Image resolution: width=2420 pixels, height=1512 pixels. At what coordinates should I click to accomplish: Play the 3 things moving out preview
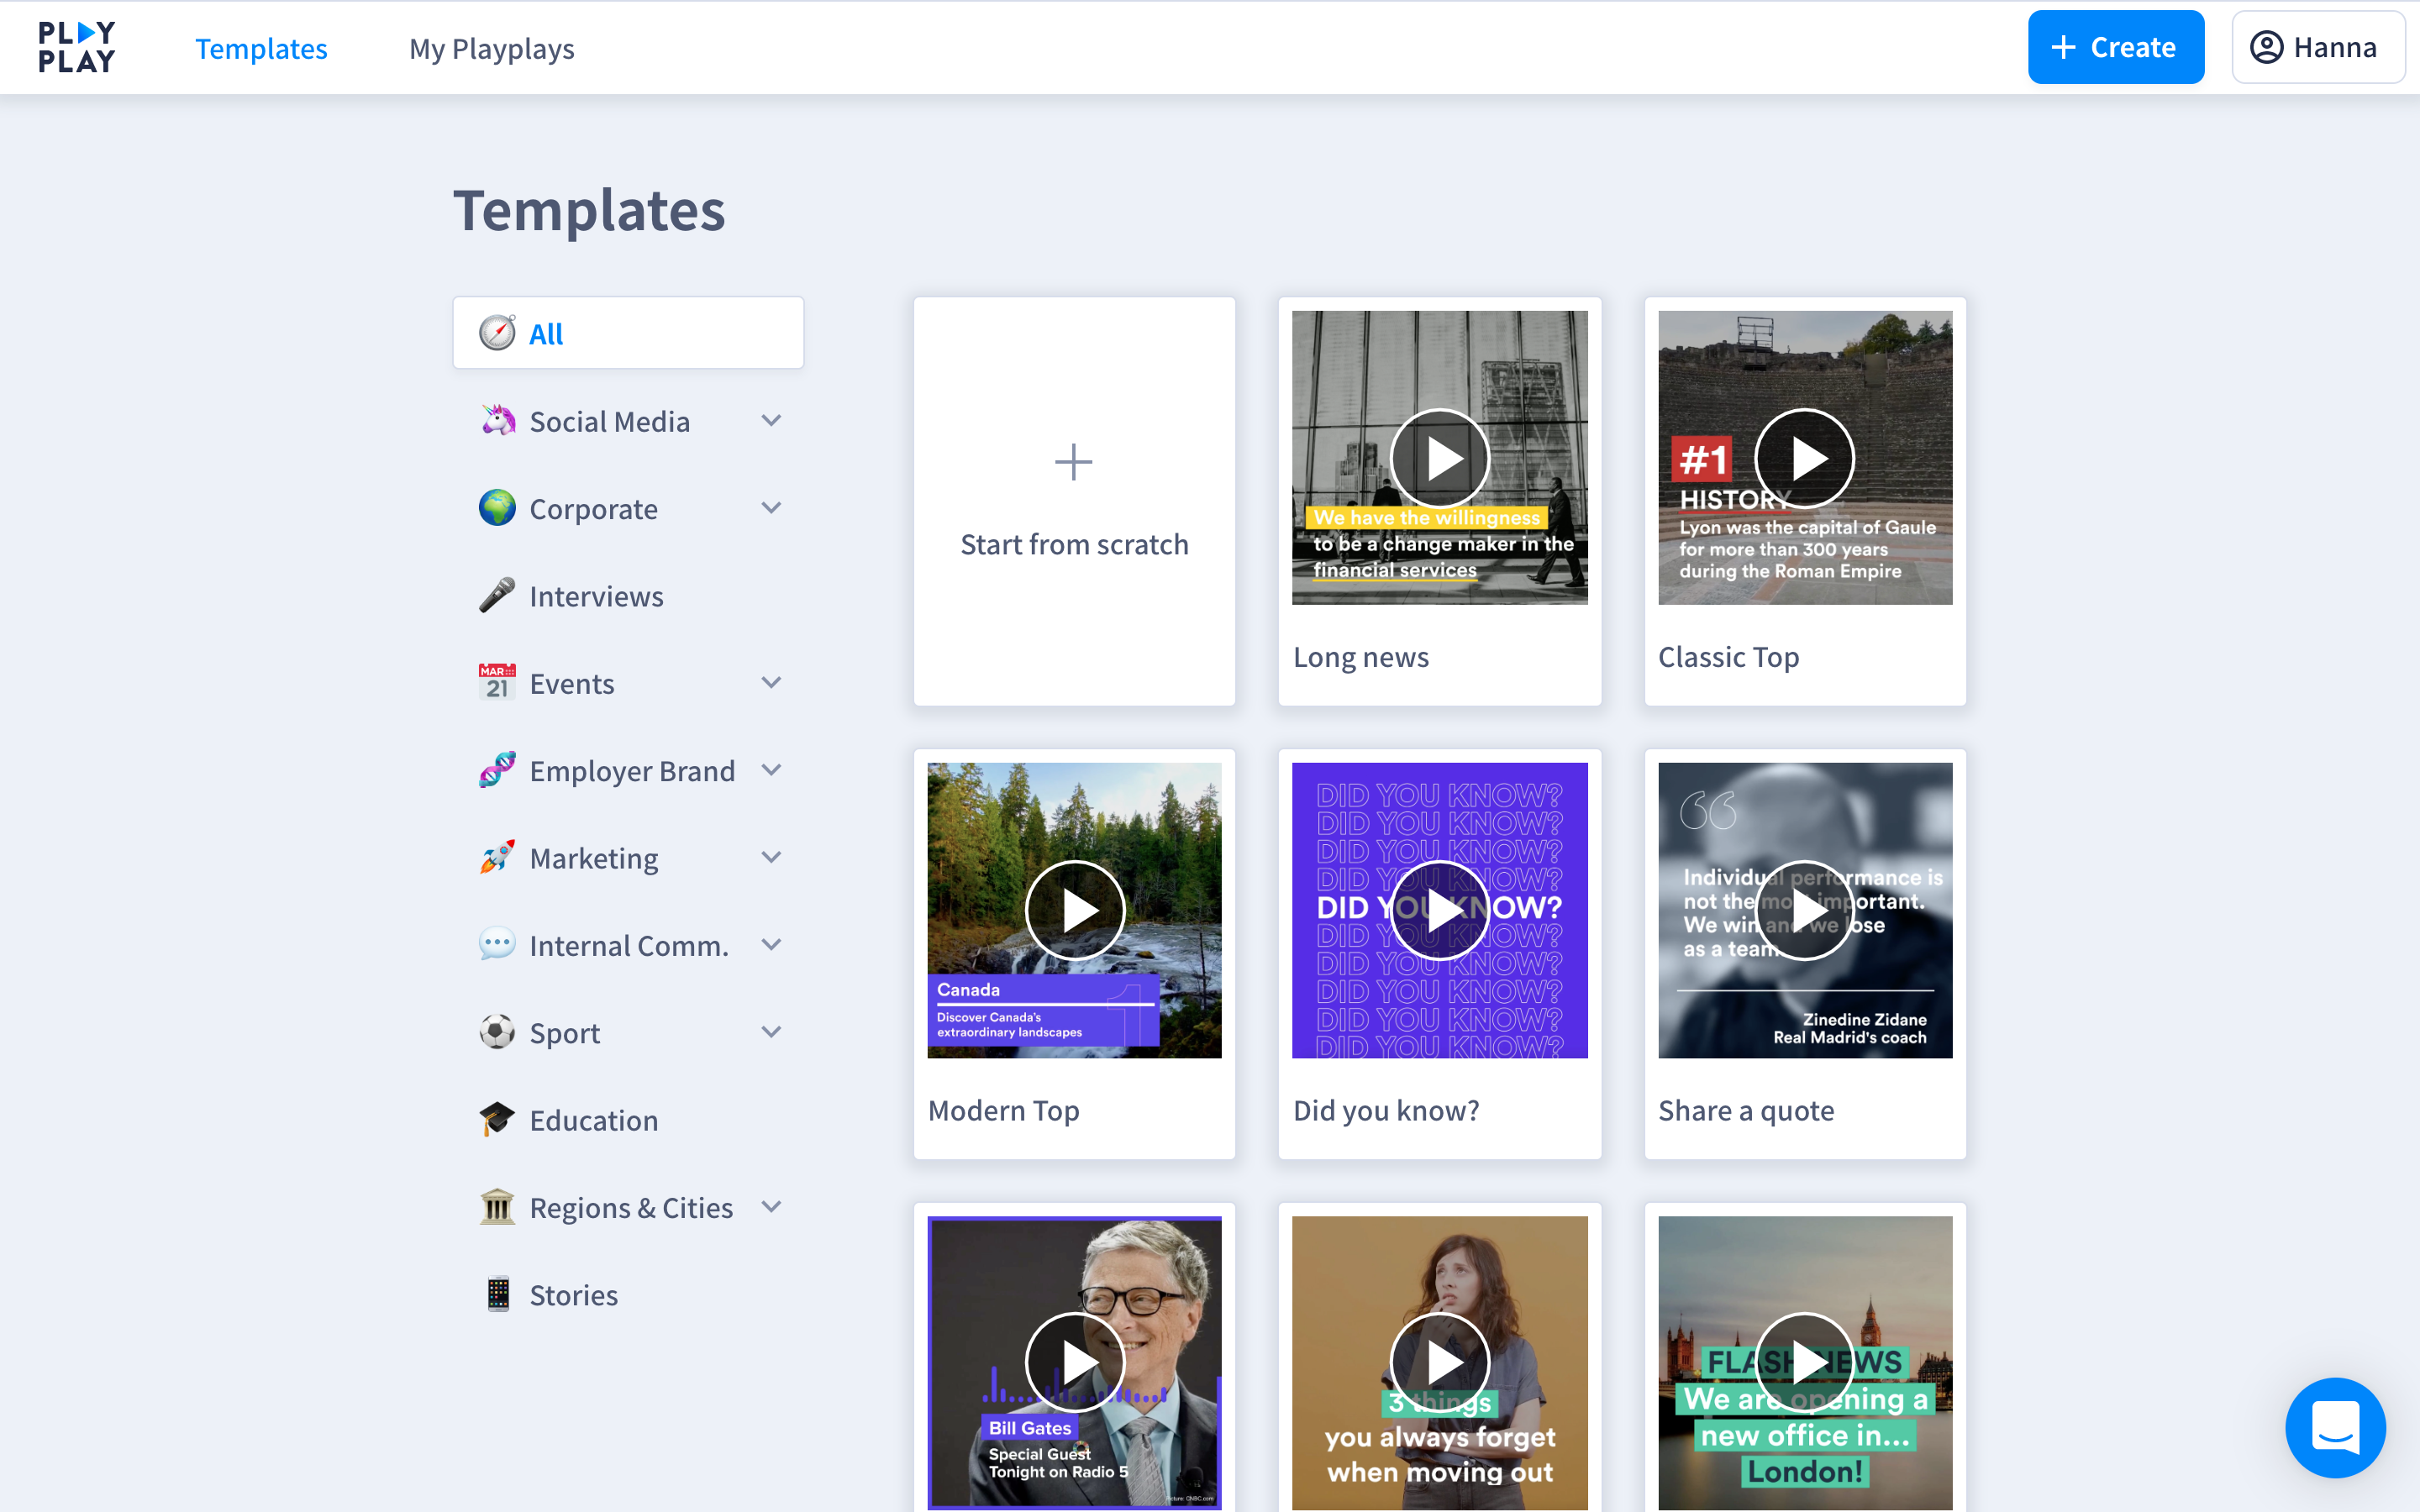(1440, 1362)
